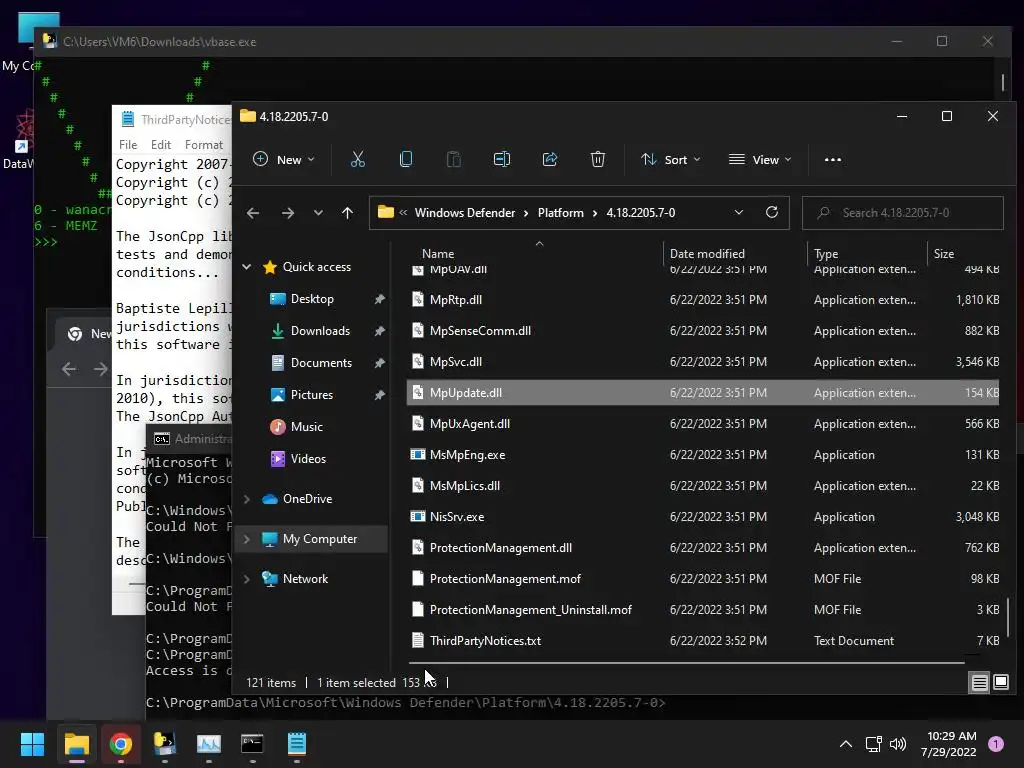
Task: Click the clock showing 10:29 AM
Action: coord(951,736)
